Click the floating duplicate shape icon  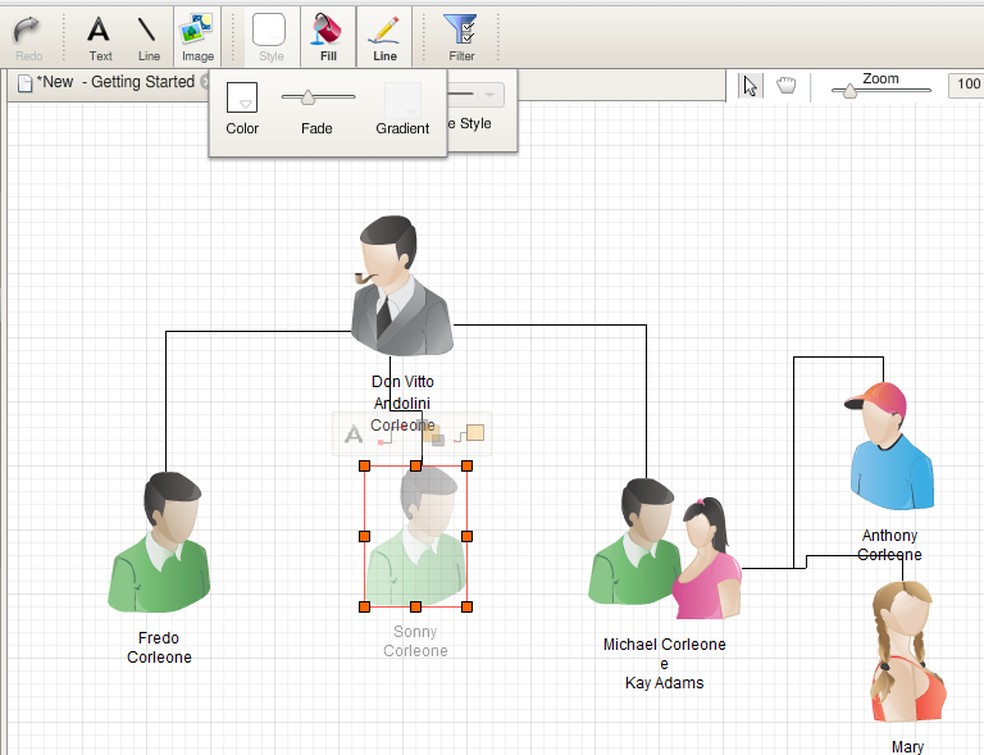coord(433,434)
